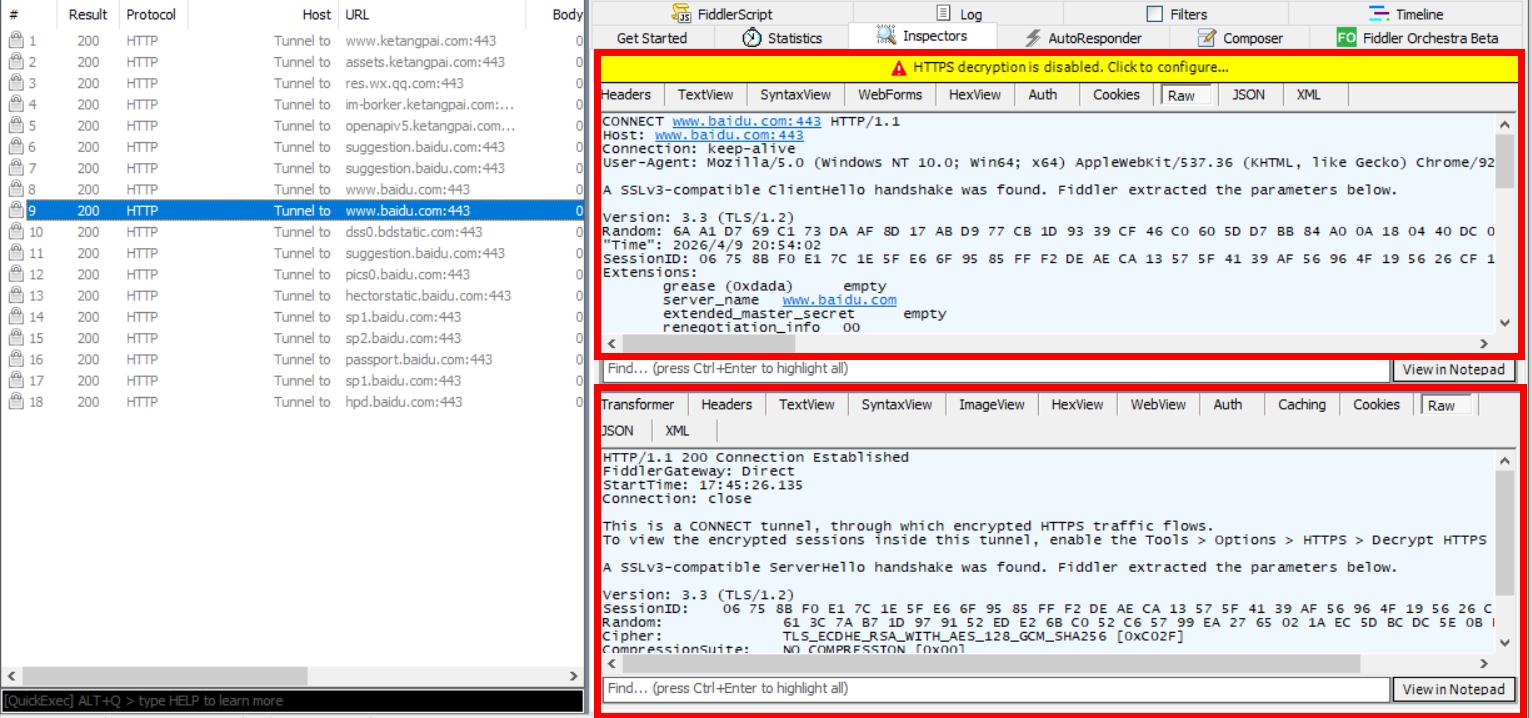Click the lower Find text field
The image size is (1532, 718).
[x=995, y=689]
